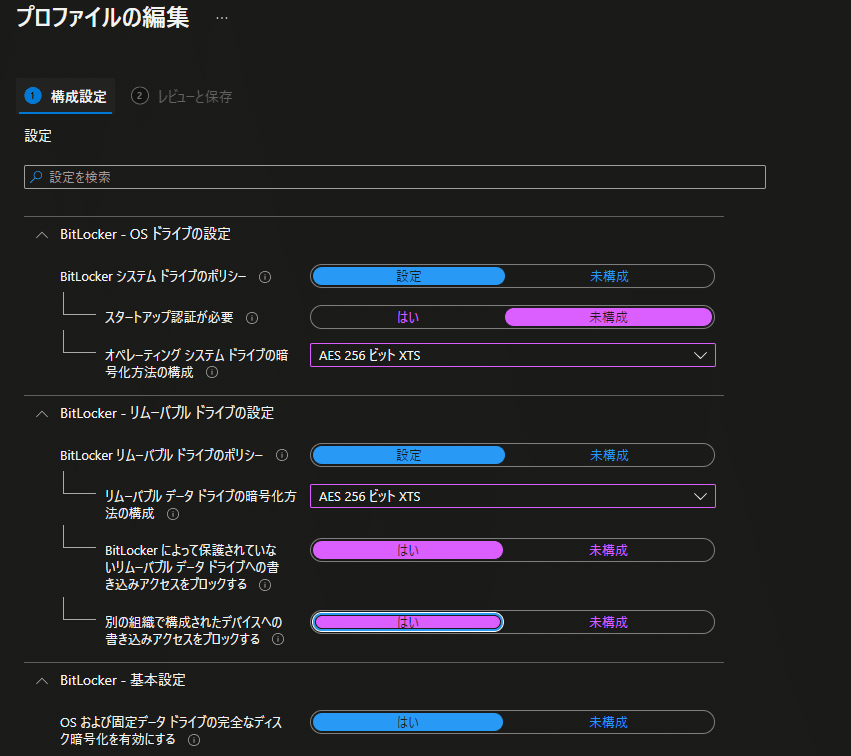Open the ellipsis menu next to プロファイルの編集

click(221, 18)
